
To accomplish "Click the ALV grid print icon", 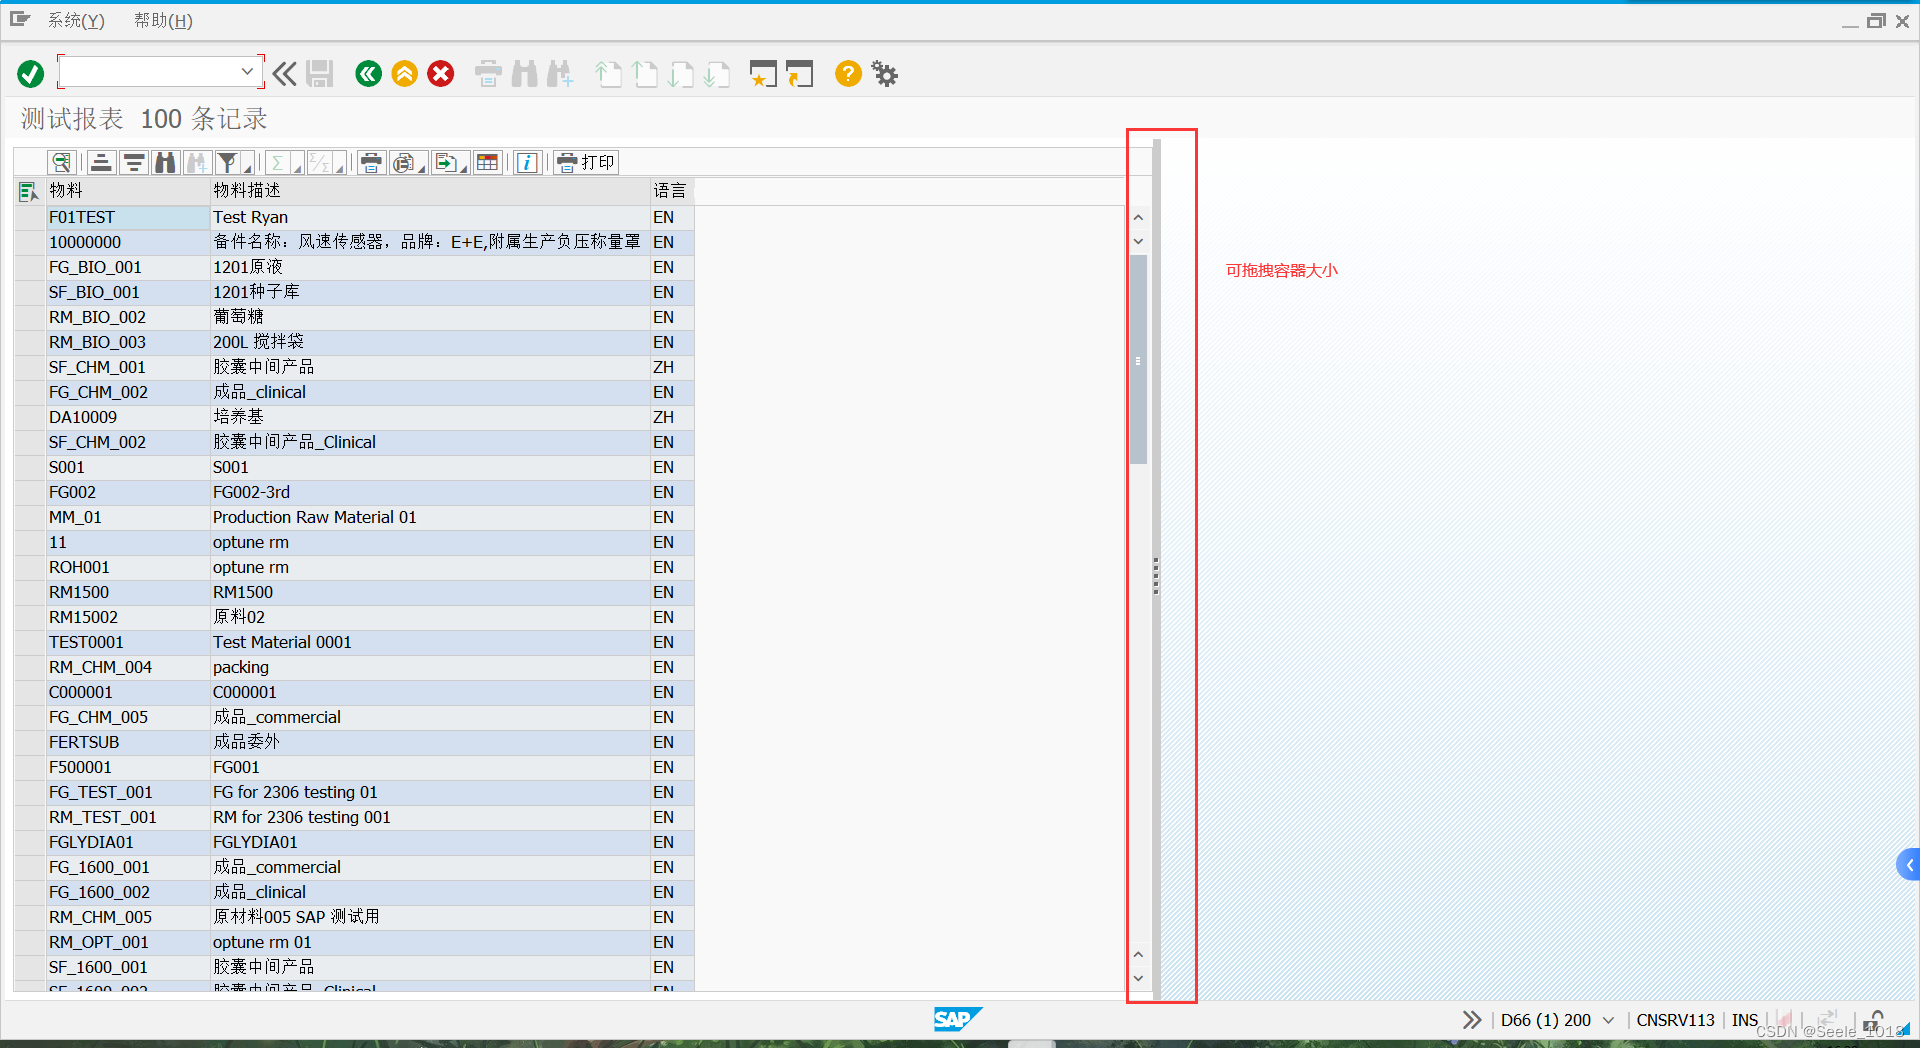I will click(x=371, y=162).
